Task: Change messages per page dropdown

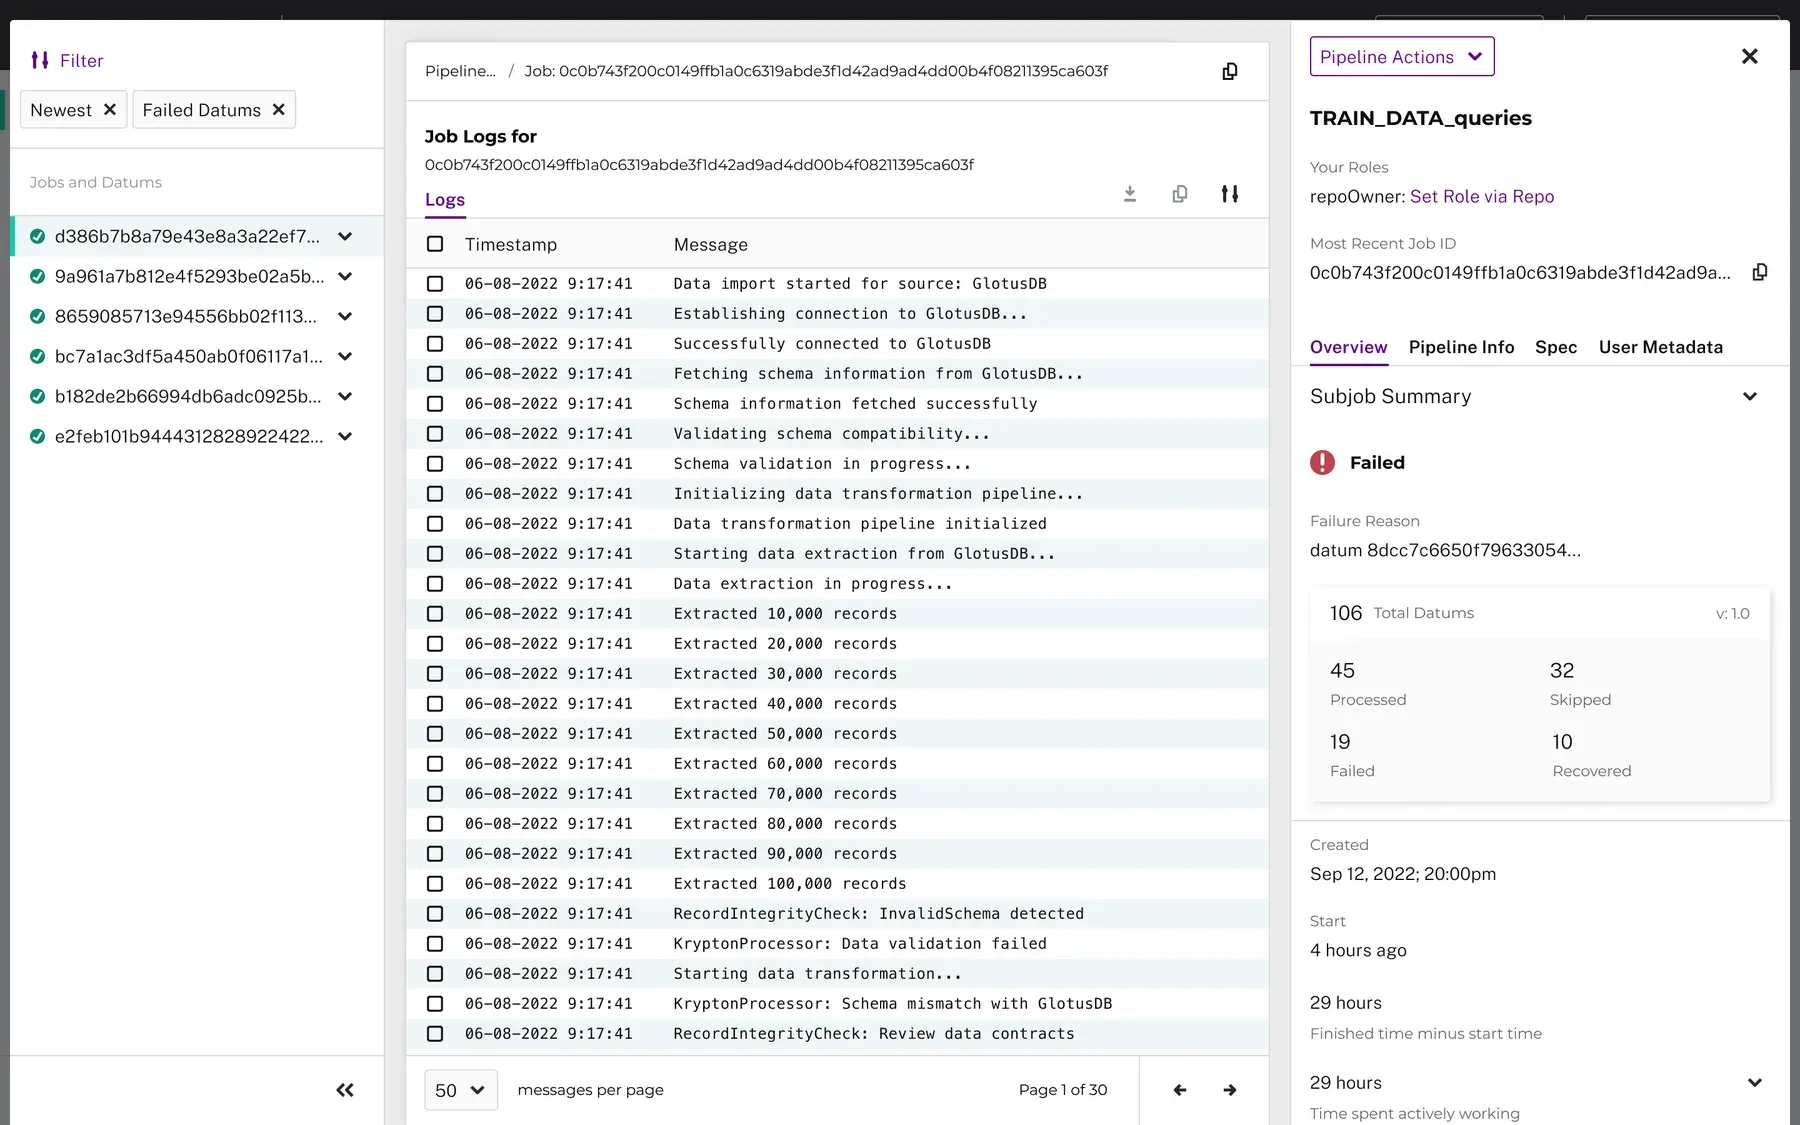Action: [x=461, y=1090]
